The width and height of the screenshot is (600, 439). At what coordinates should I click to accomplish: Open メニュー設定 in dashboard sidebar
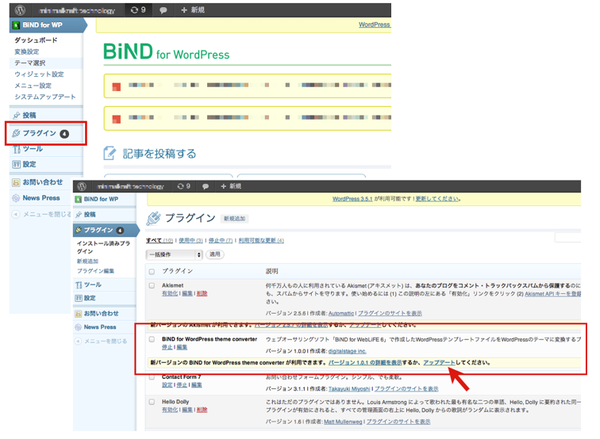pos(33,85)
